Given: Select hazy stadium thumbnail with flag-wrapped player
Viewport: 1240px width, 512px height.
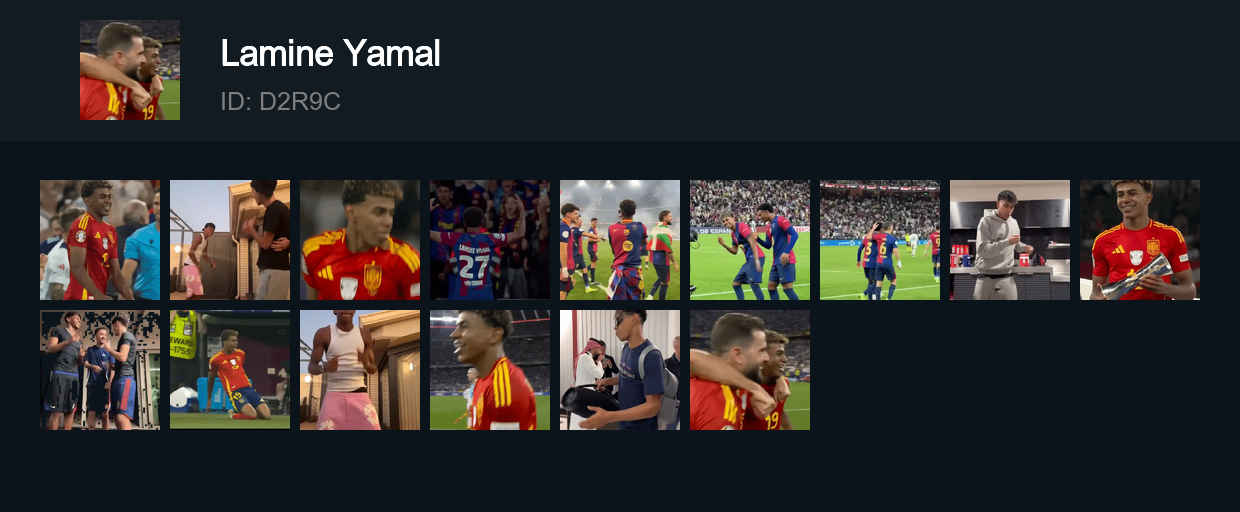Looking at the screenshot, I should (x=620, y=240).
